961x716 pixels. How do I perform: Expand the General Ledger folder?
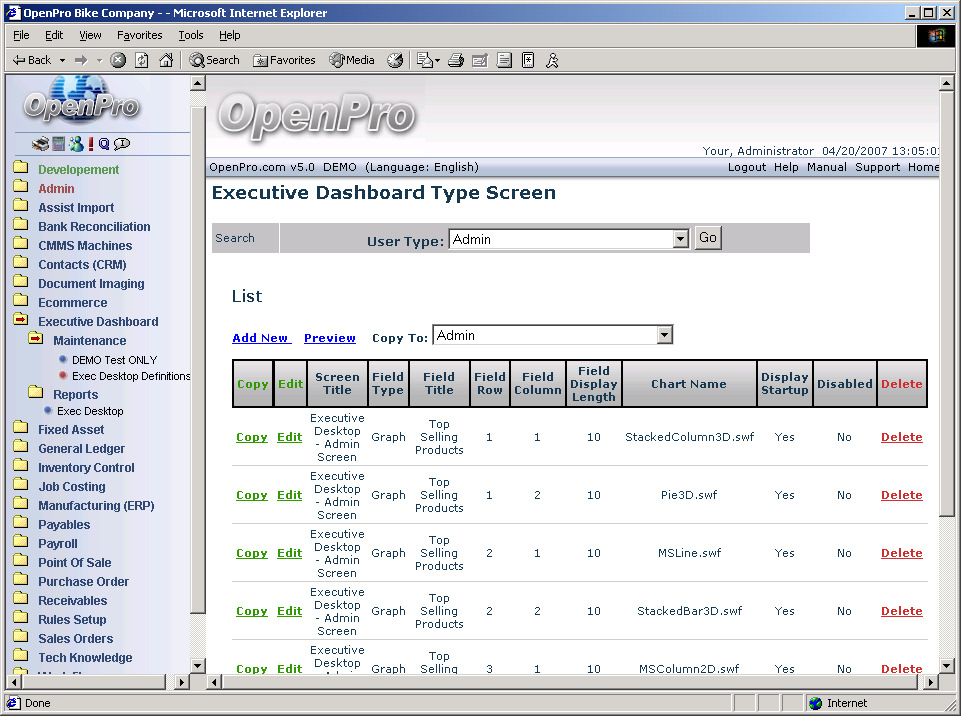pyautogui.click(x=21, y=449)
